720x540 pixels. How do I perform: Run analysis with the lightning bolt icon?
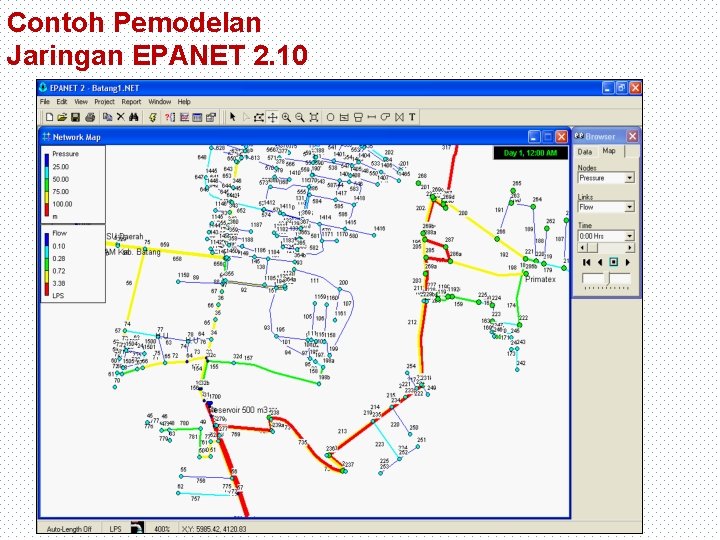[152, 117]
